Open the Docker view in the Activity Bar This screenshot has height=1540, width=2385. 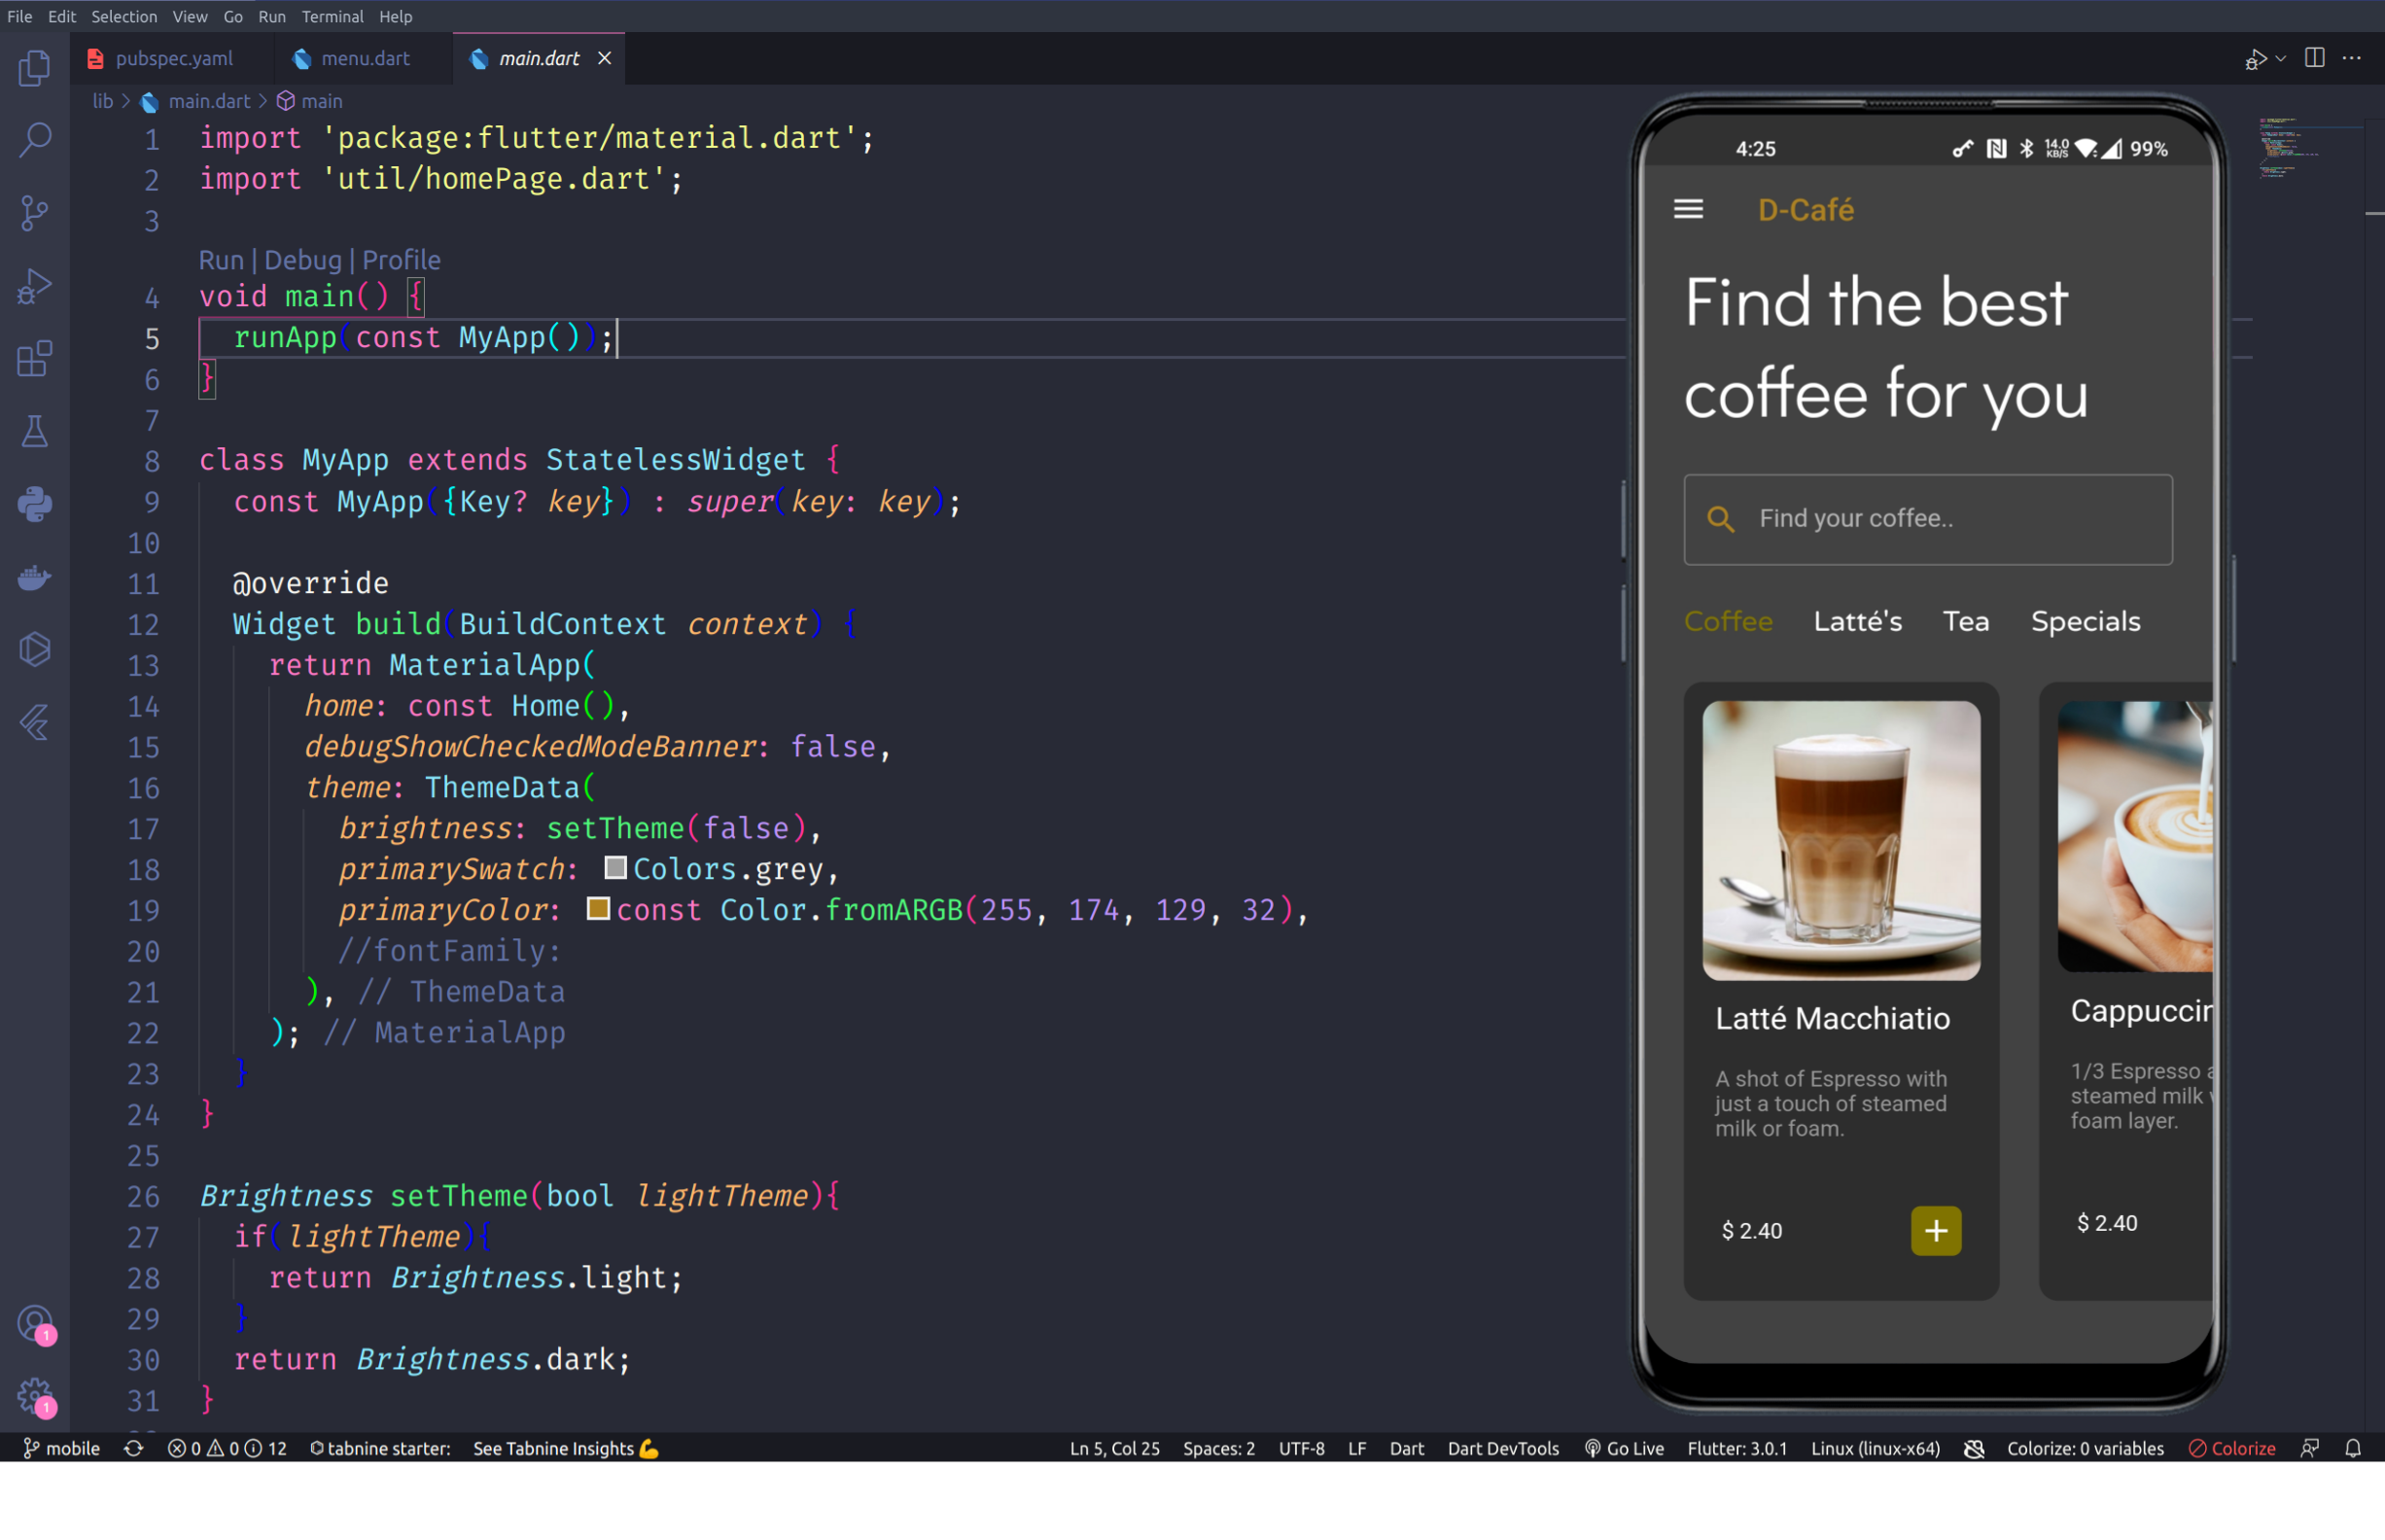[x=35, y=576]
